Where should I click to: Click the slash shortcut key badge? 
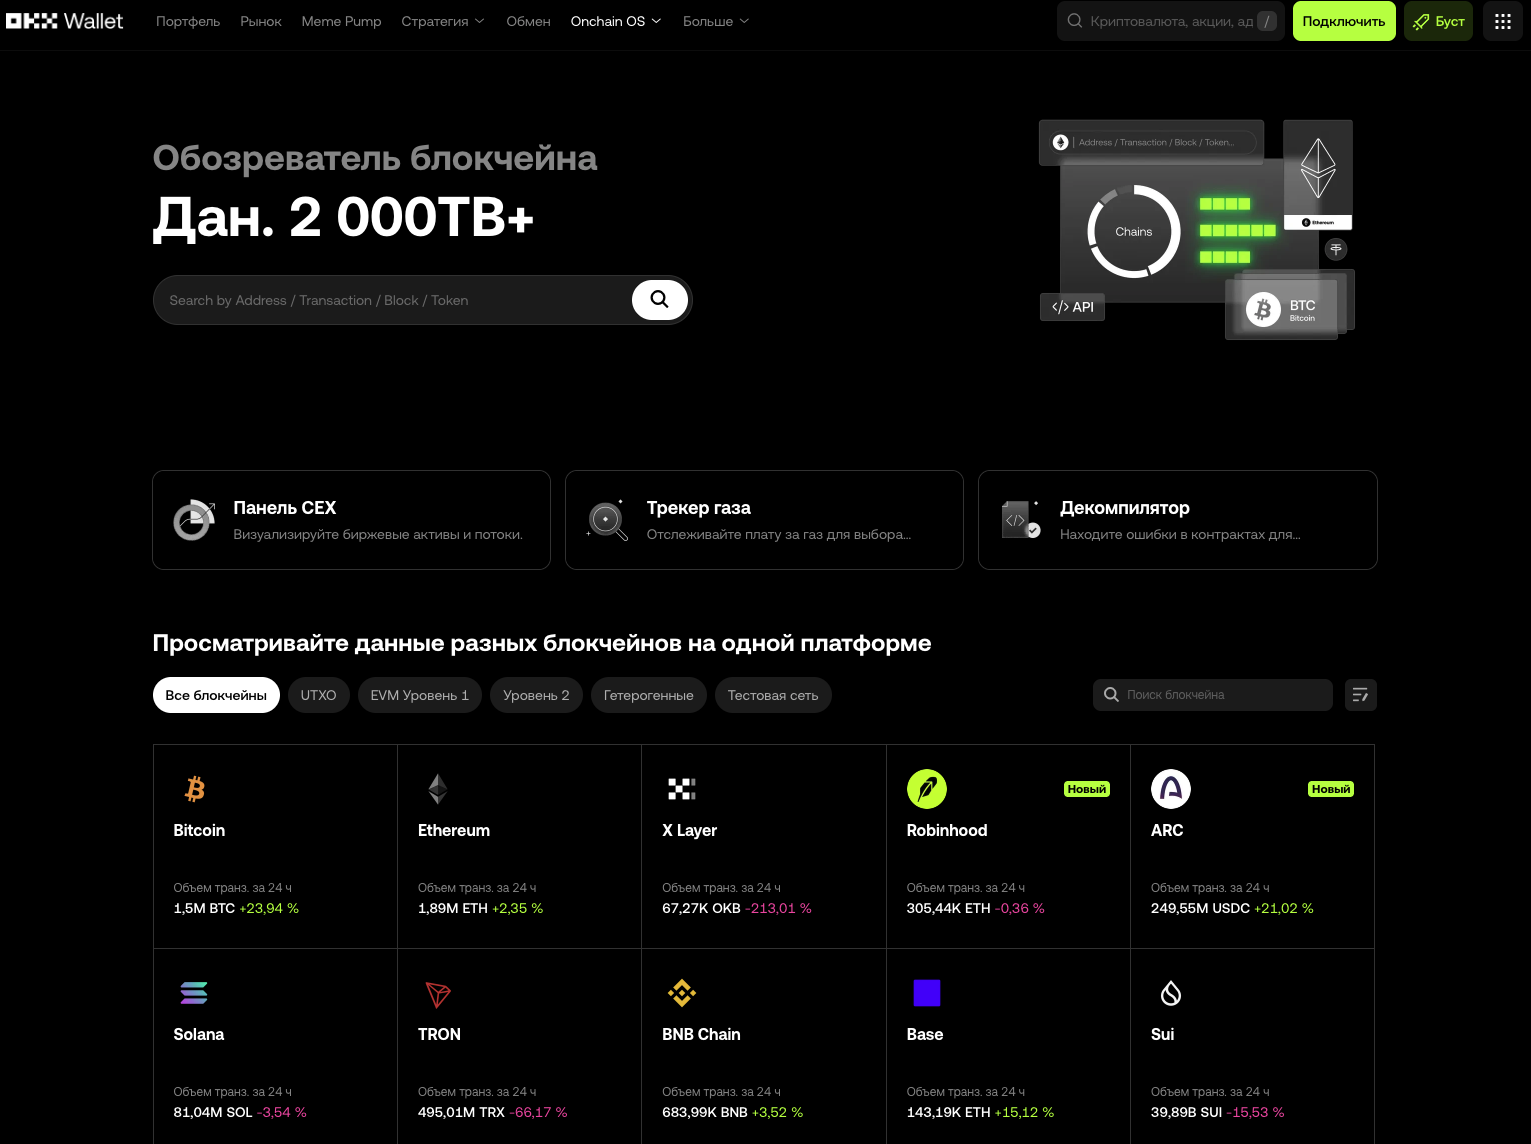click(x=1267, y=21)
